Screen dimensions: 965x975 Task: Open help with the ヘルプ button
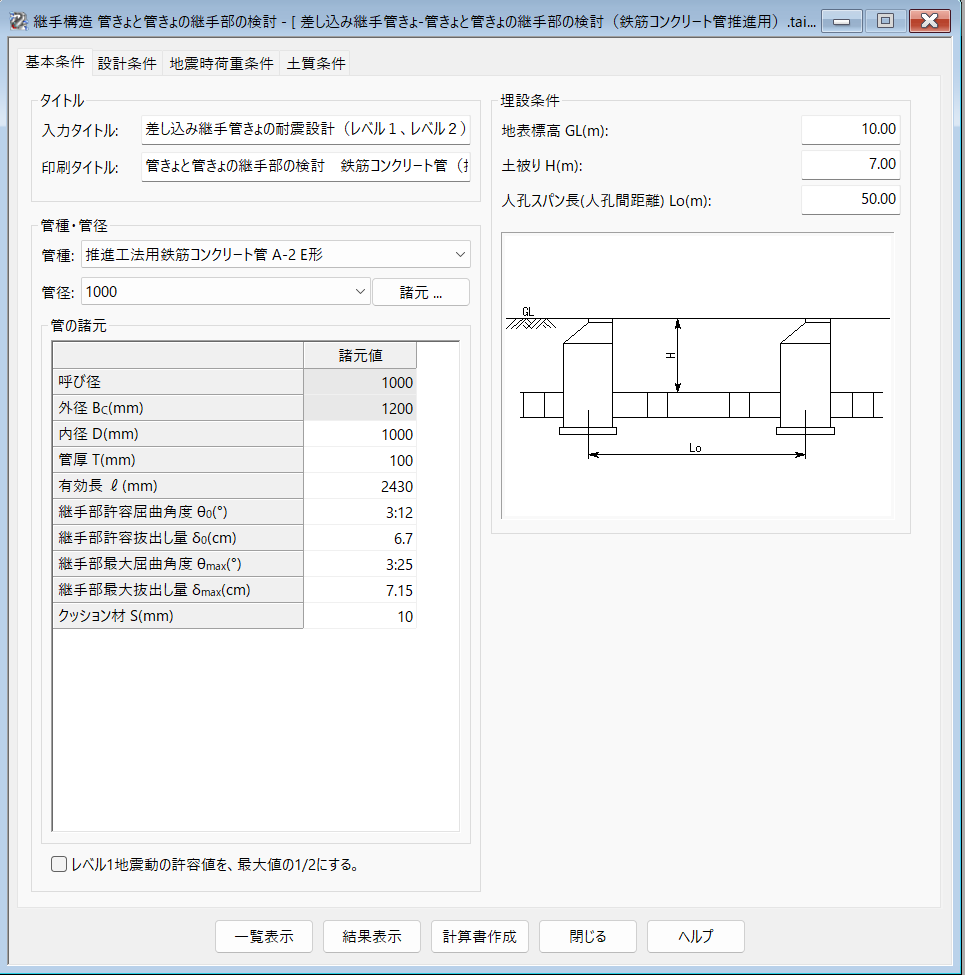(x=696, y=937)
